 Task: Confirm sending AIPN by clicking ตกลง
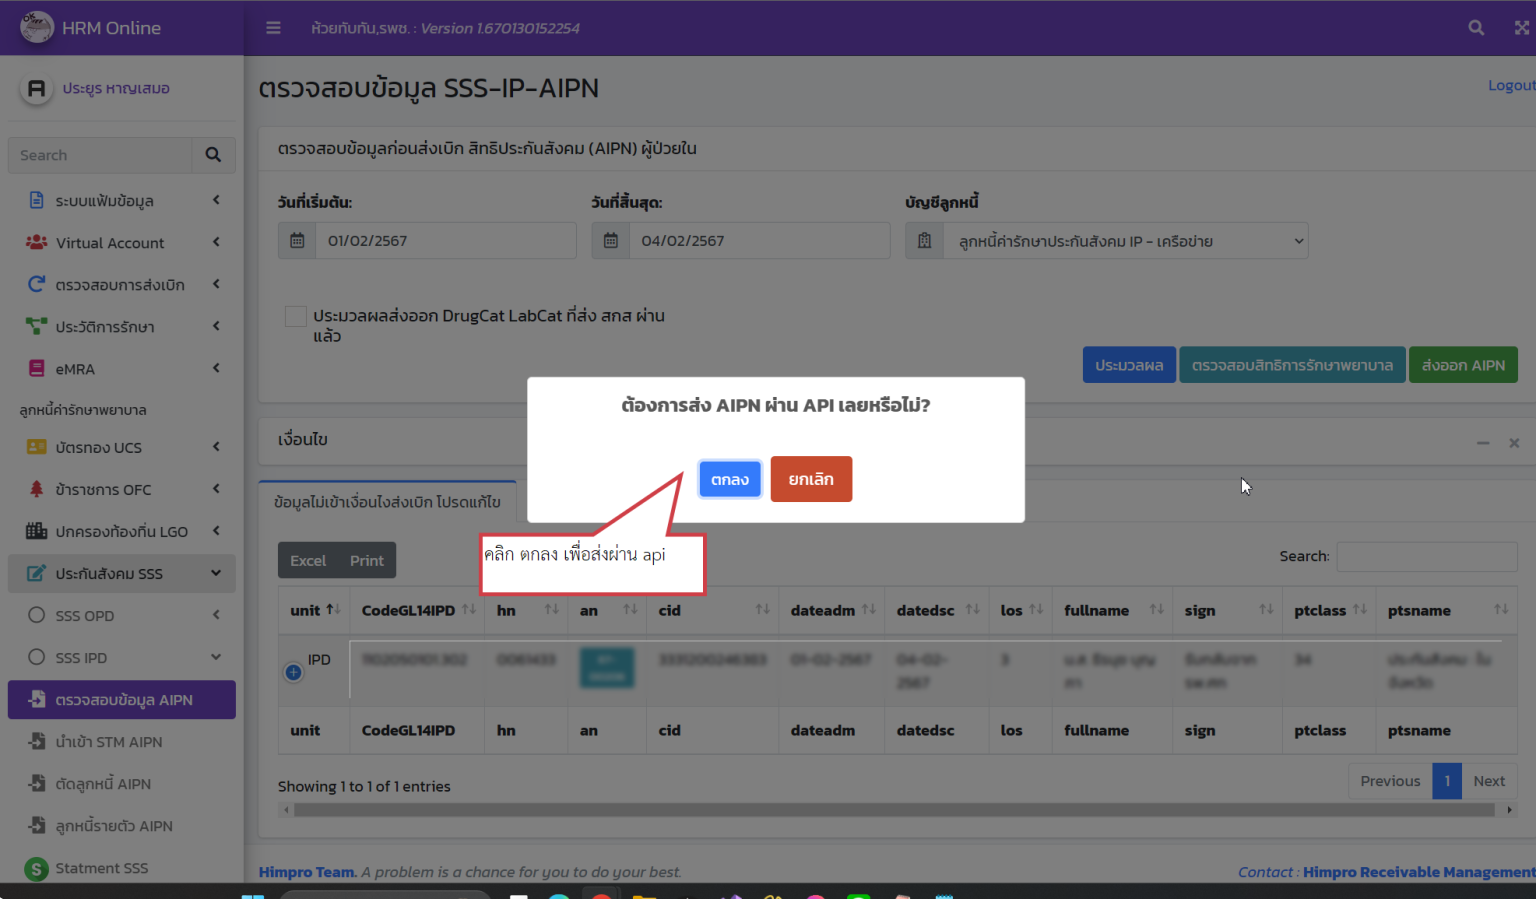[729, 479]
